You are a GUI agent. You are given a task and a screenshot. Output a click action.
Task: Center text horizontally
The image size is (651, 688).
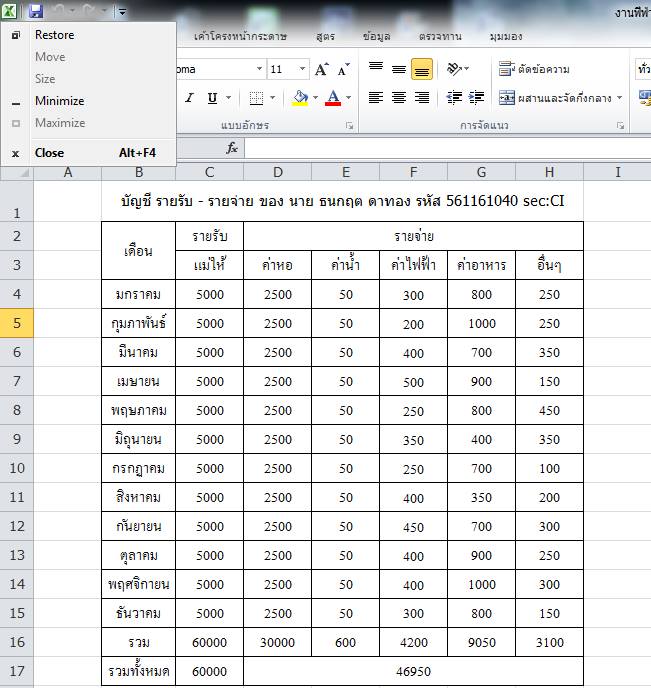(x=399, y=97)
